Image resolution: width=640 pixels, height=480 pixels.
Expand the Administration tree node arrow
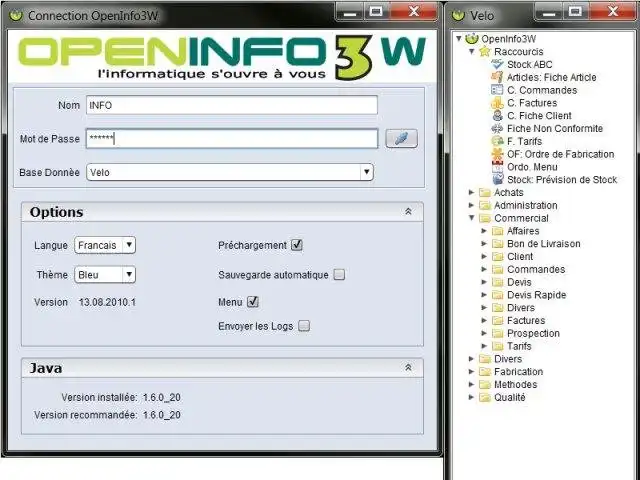point(471,205)
